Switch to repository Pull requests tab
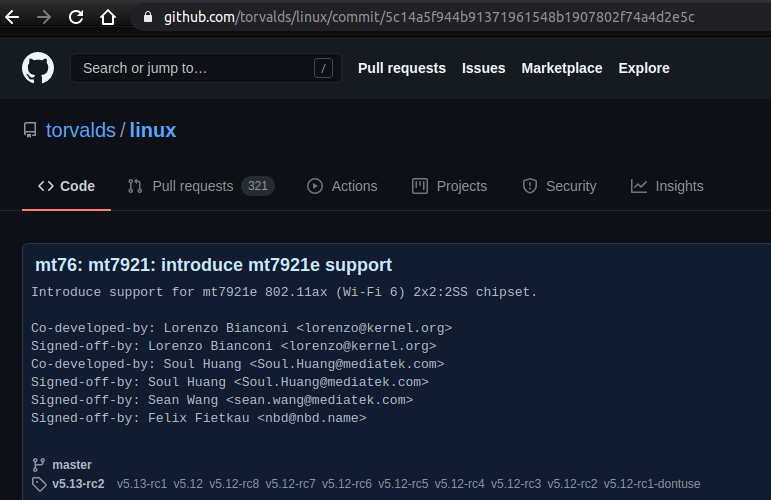This screenshot has width=771, height=500. point(201,186)
